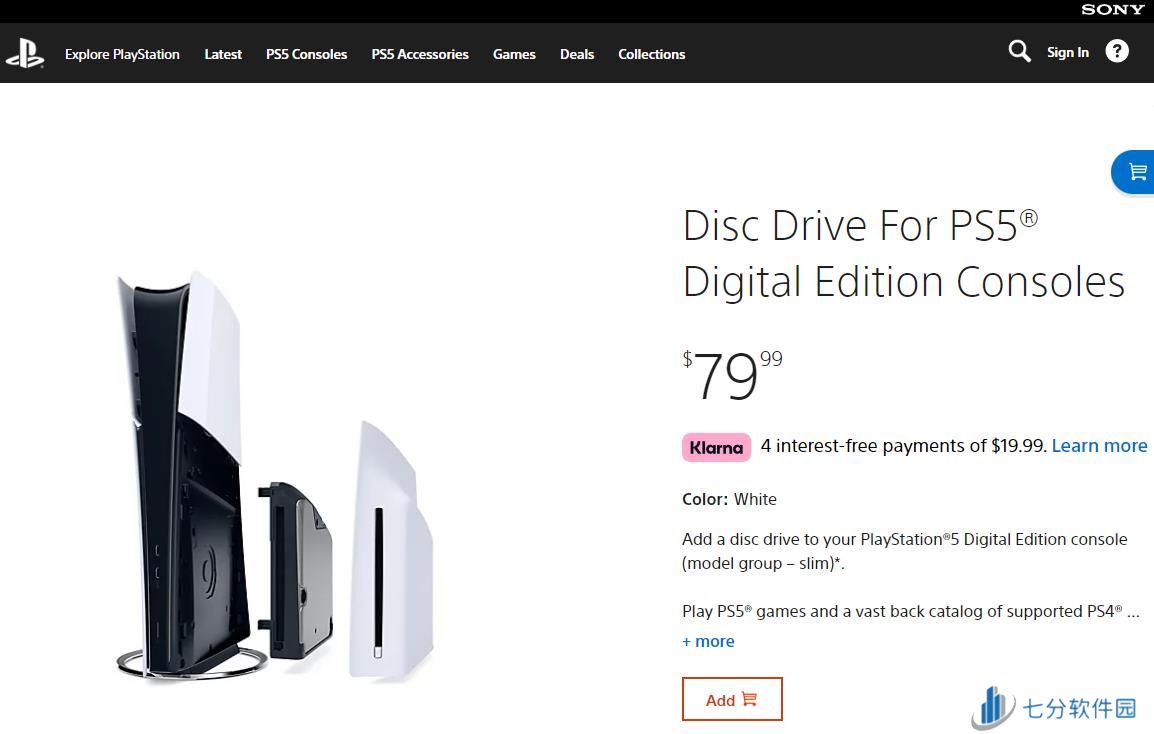Image resolution: width=1154 pixels, height=734 pixels.
Task: Open the floating blue cart icon
Action: tap(1136, 172)
